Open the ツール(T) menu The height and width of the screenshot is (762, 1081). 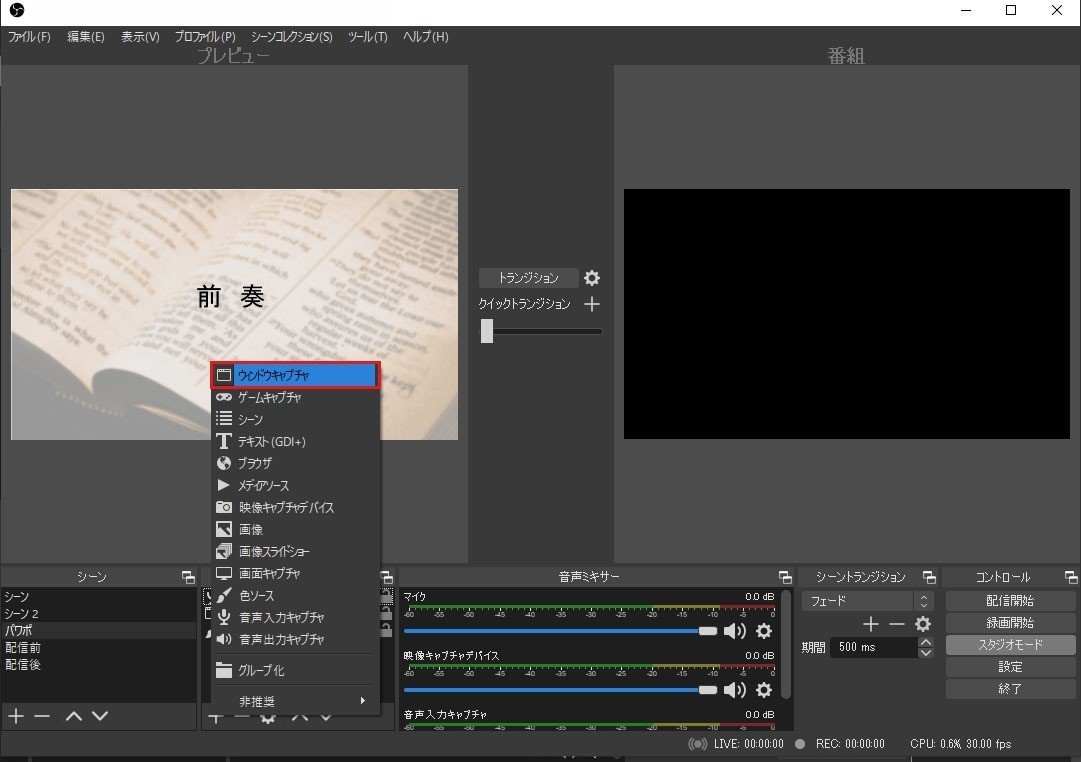(367, 37)
